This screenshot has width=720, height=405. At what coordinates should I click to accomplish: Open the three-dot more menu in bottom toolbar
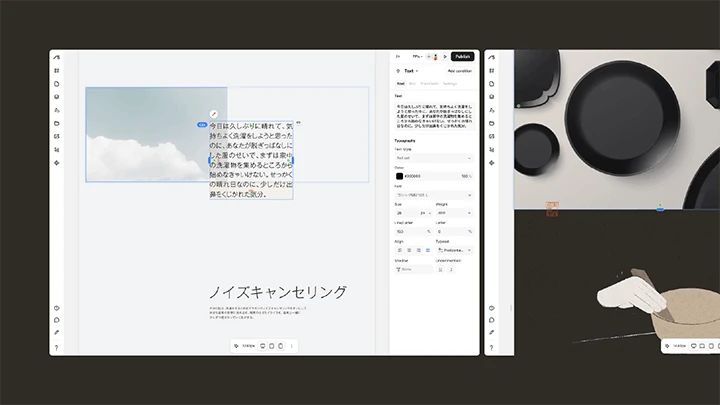[292, 346]
